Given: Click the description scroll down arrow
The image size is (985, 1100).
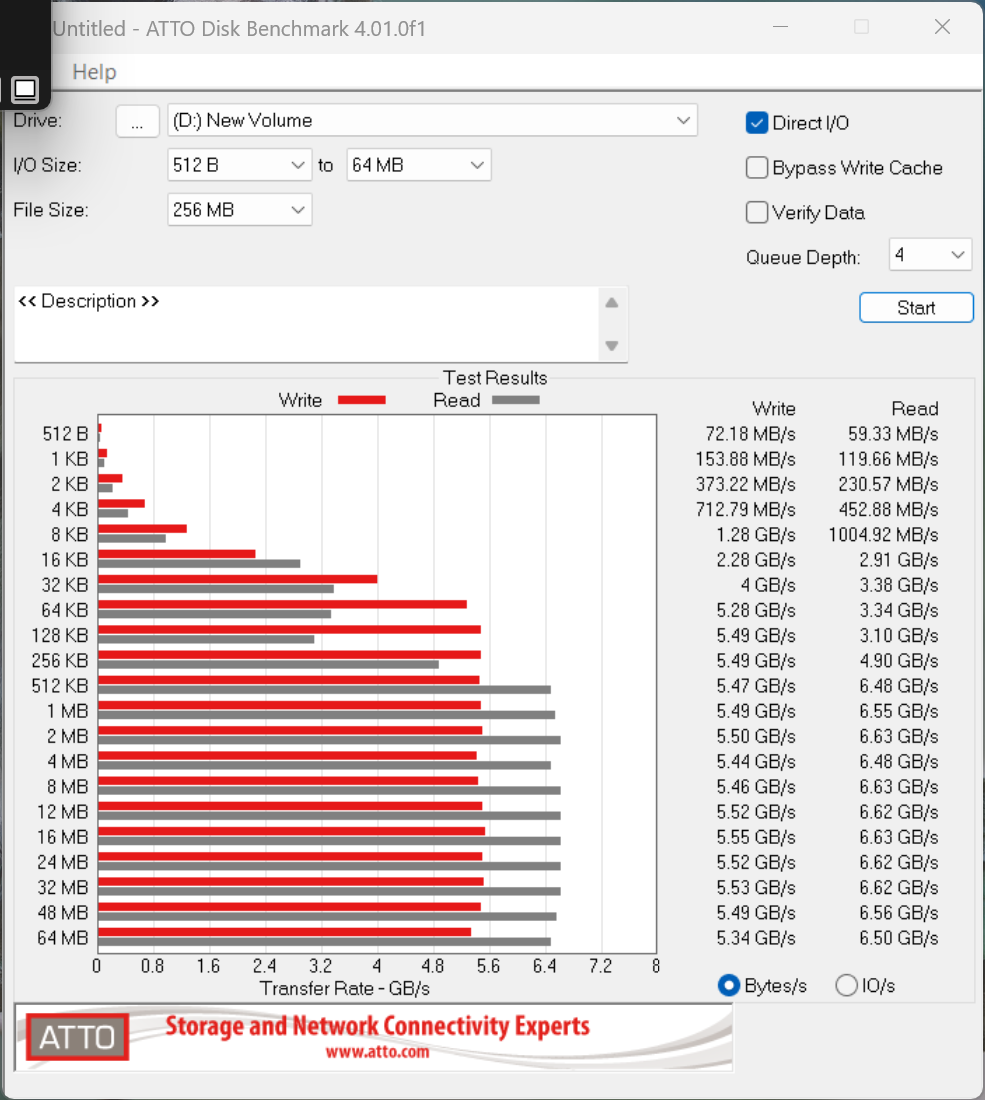Looking at the screenshot, I should [612, 346].
